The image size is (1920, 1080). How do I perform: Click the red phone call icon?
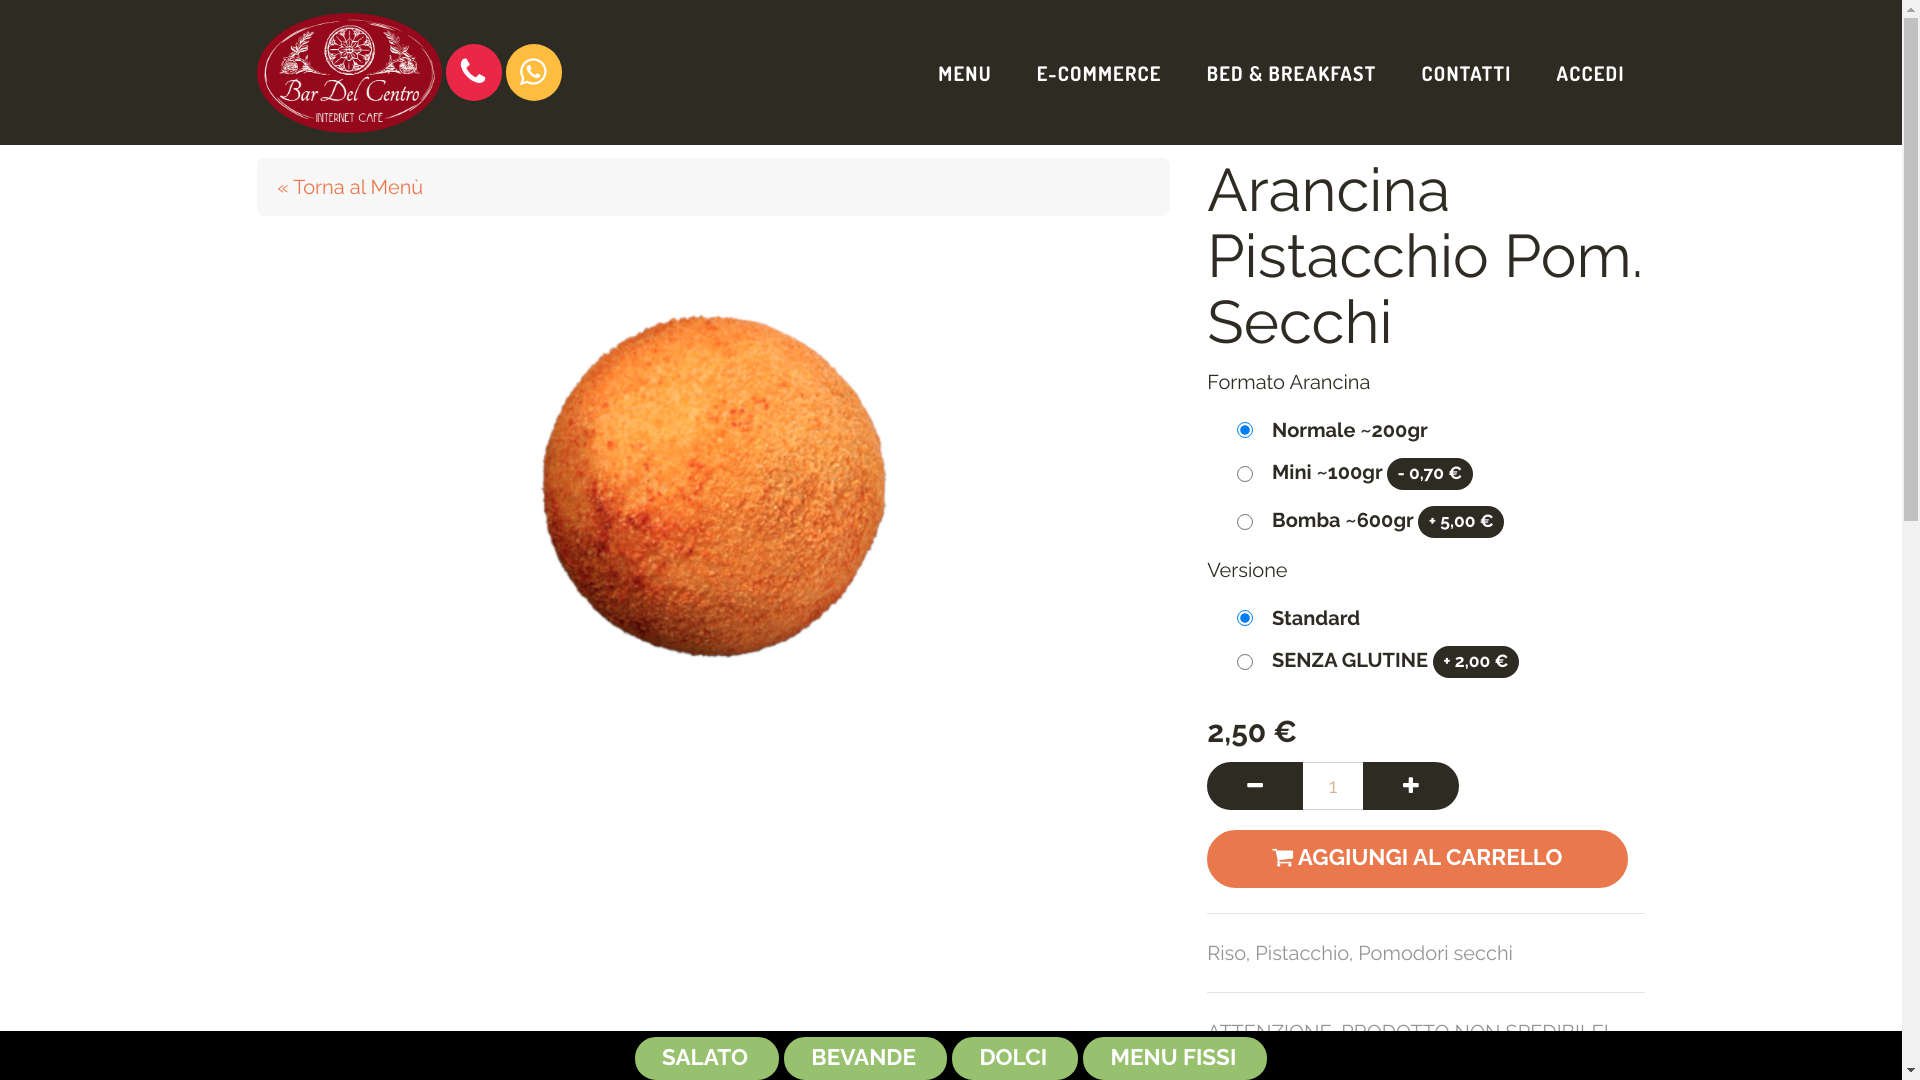pyautogui.click(x=474, y=72)
